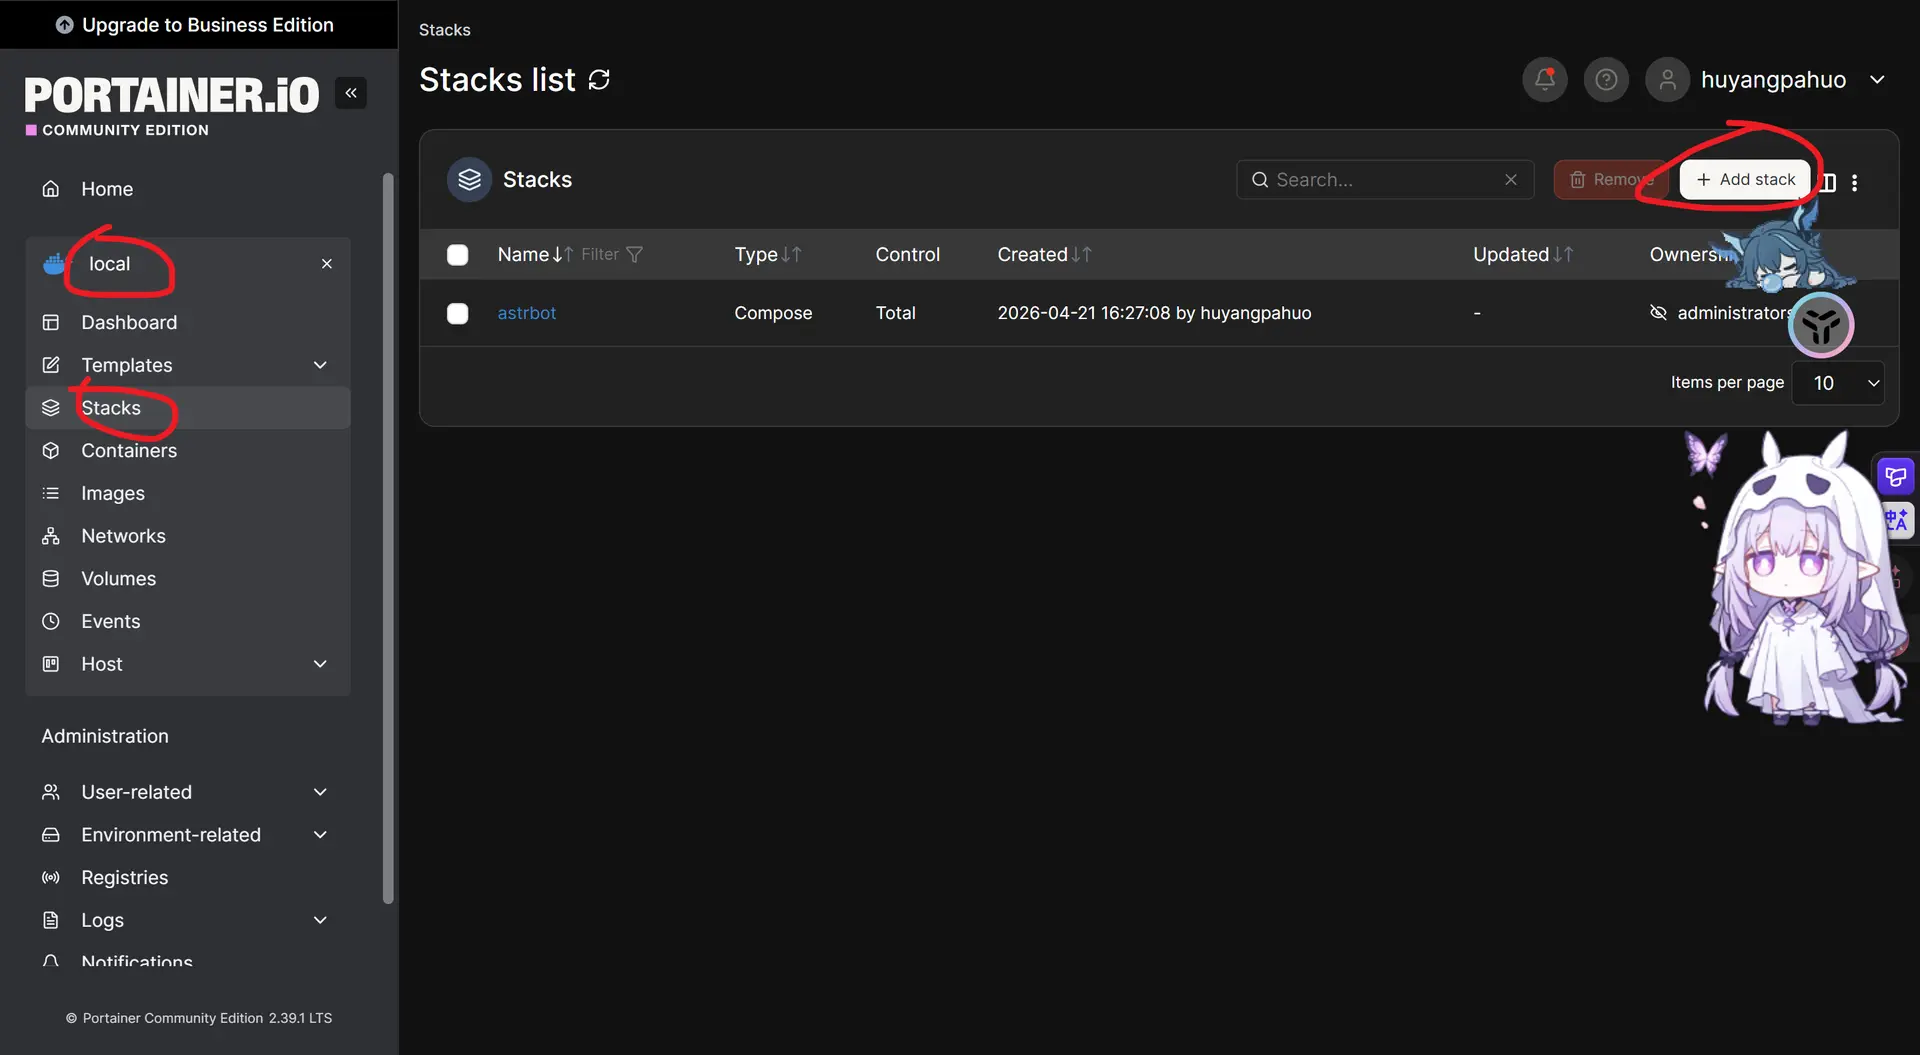Refresh the Stacks list

pos(599,80)
